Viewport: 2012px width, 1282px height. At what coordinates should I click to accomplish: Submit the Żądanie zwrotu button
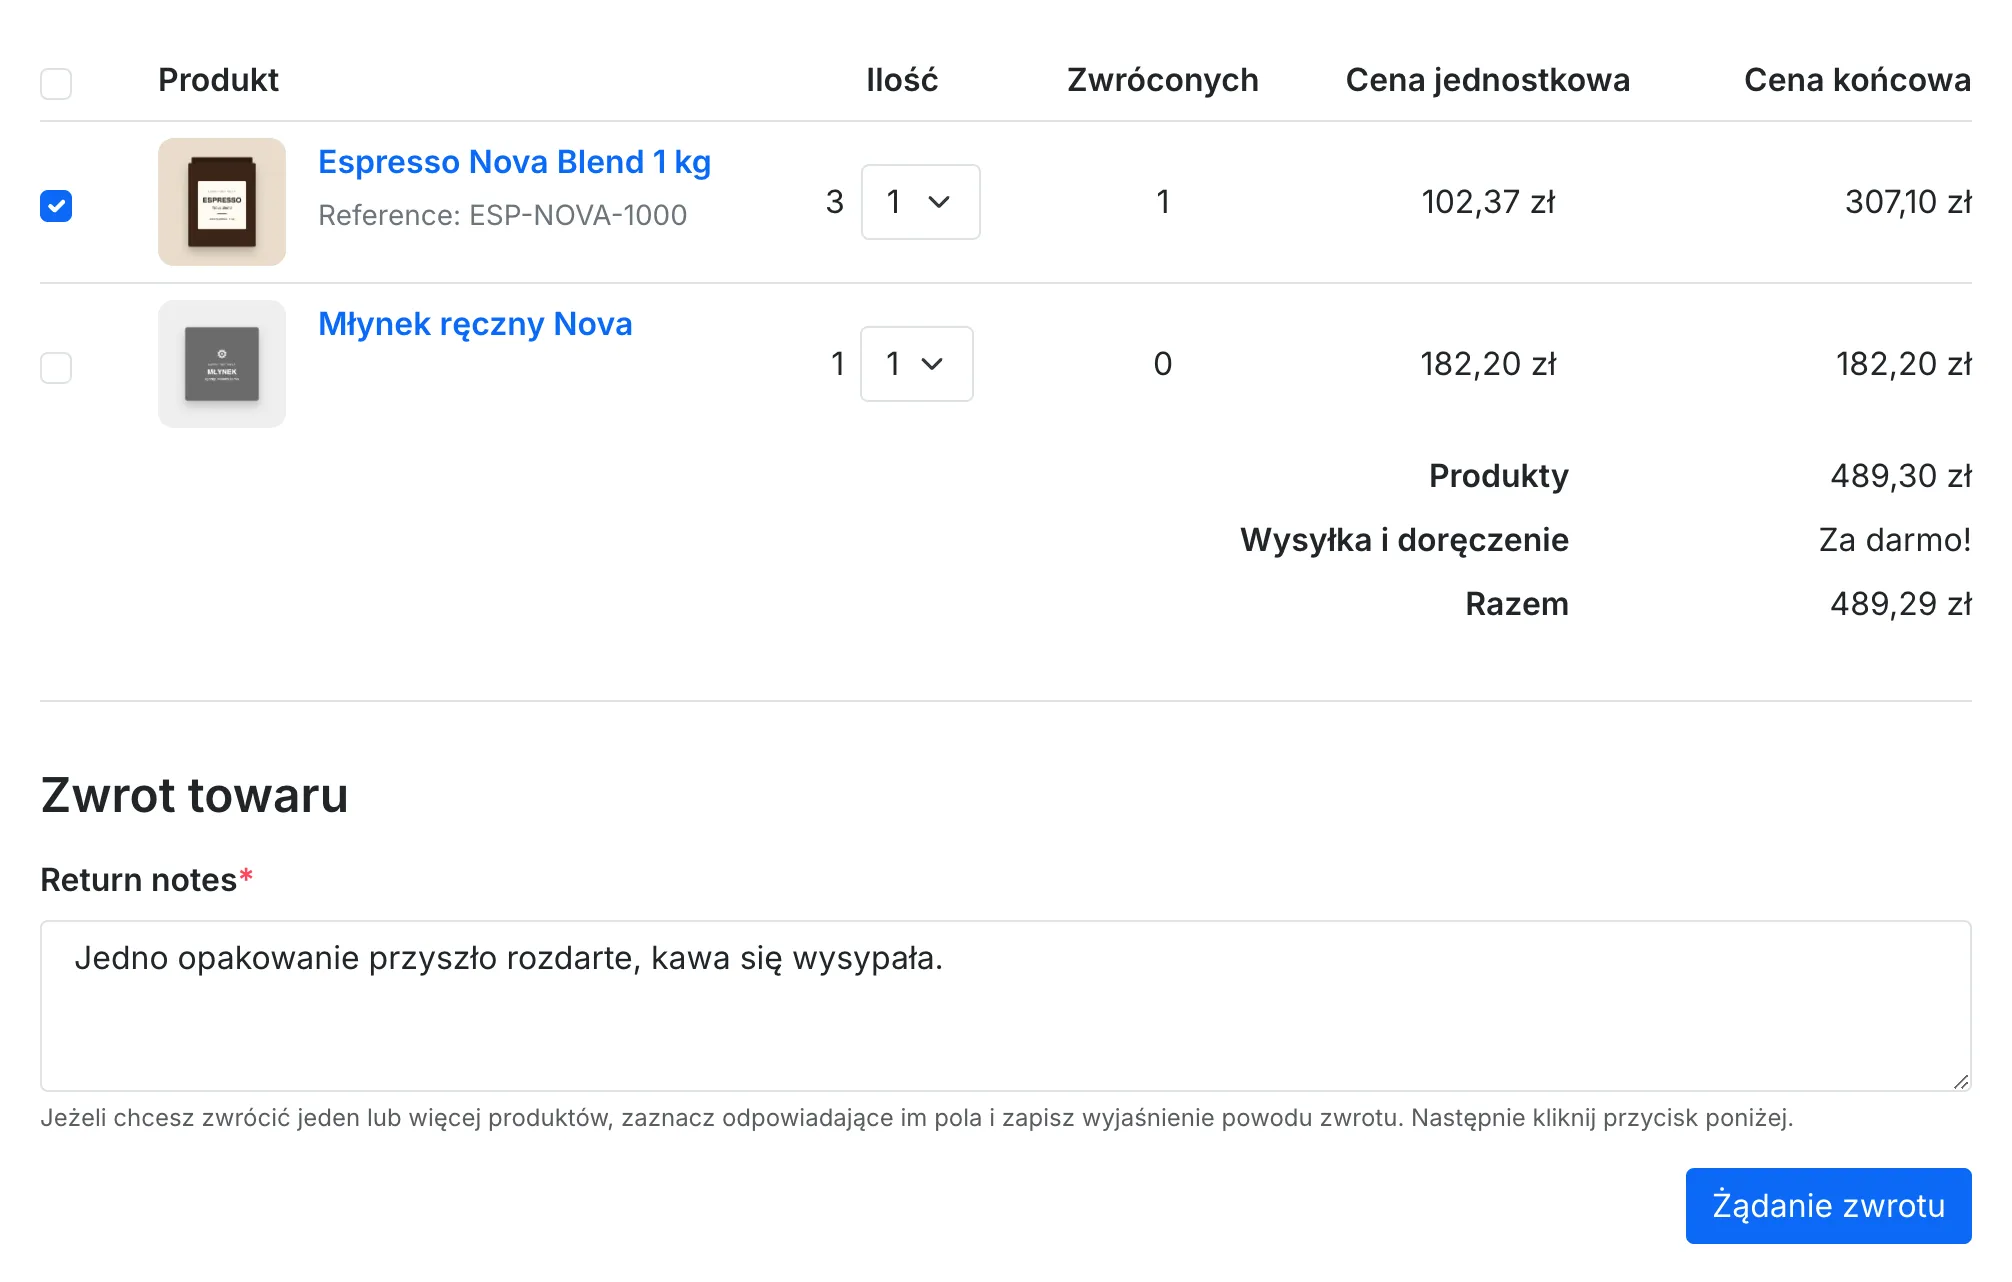point(1828,1206)
